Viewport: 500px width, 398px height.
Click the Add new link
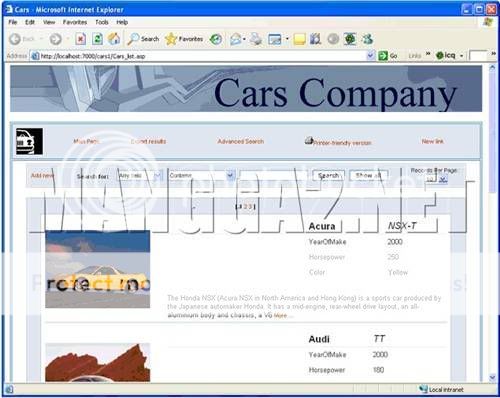42,176
